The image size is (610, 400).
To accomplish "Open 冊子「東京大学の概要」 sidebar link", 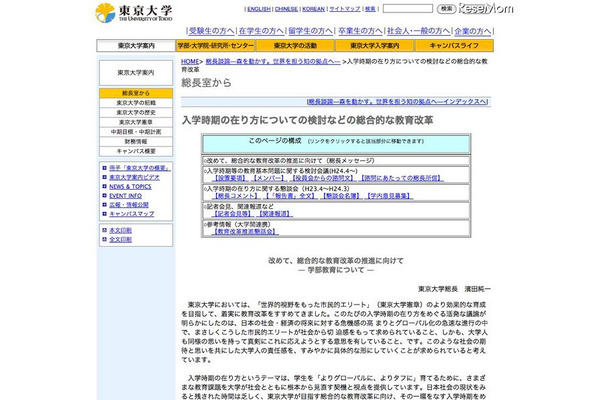I will point(140,168).
